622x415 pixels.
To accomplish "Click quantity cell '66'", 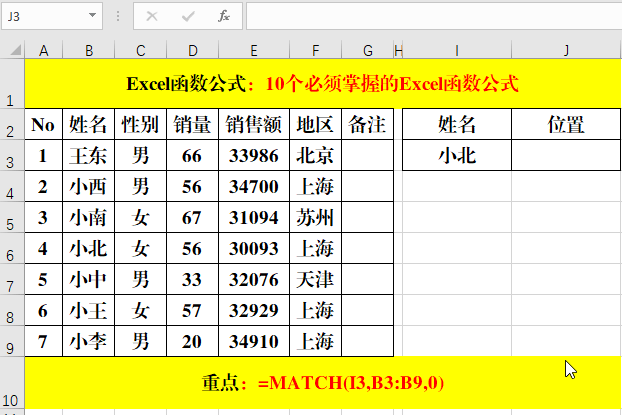I will point(192,155).
